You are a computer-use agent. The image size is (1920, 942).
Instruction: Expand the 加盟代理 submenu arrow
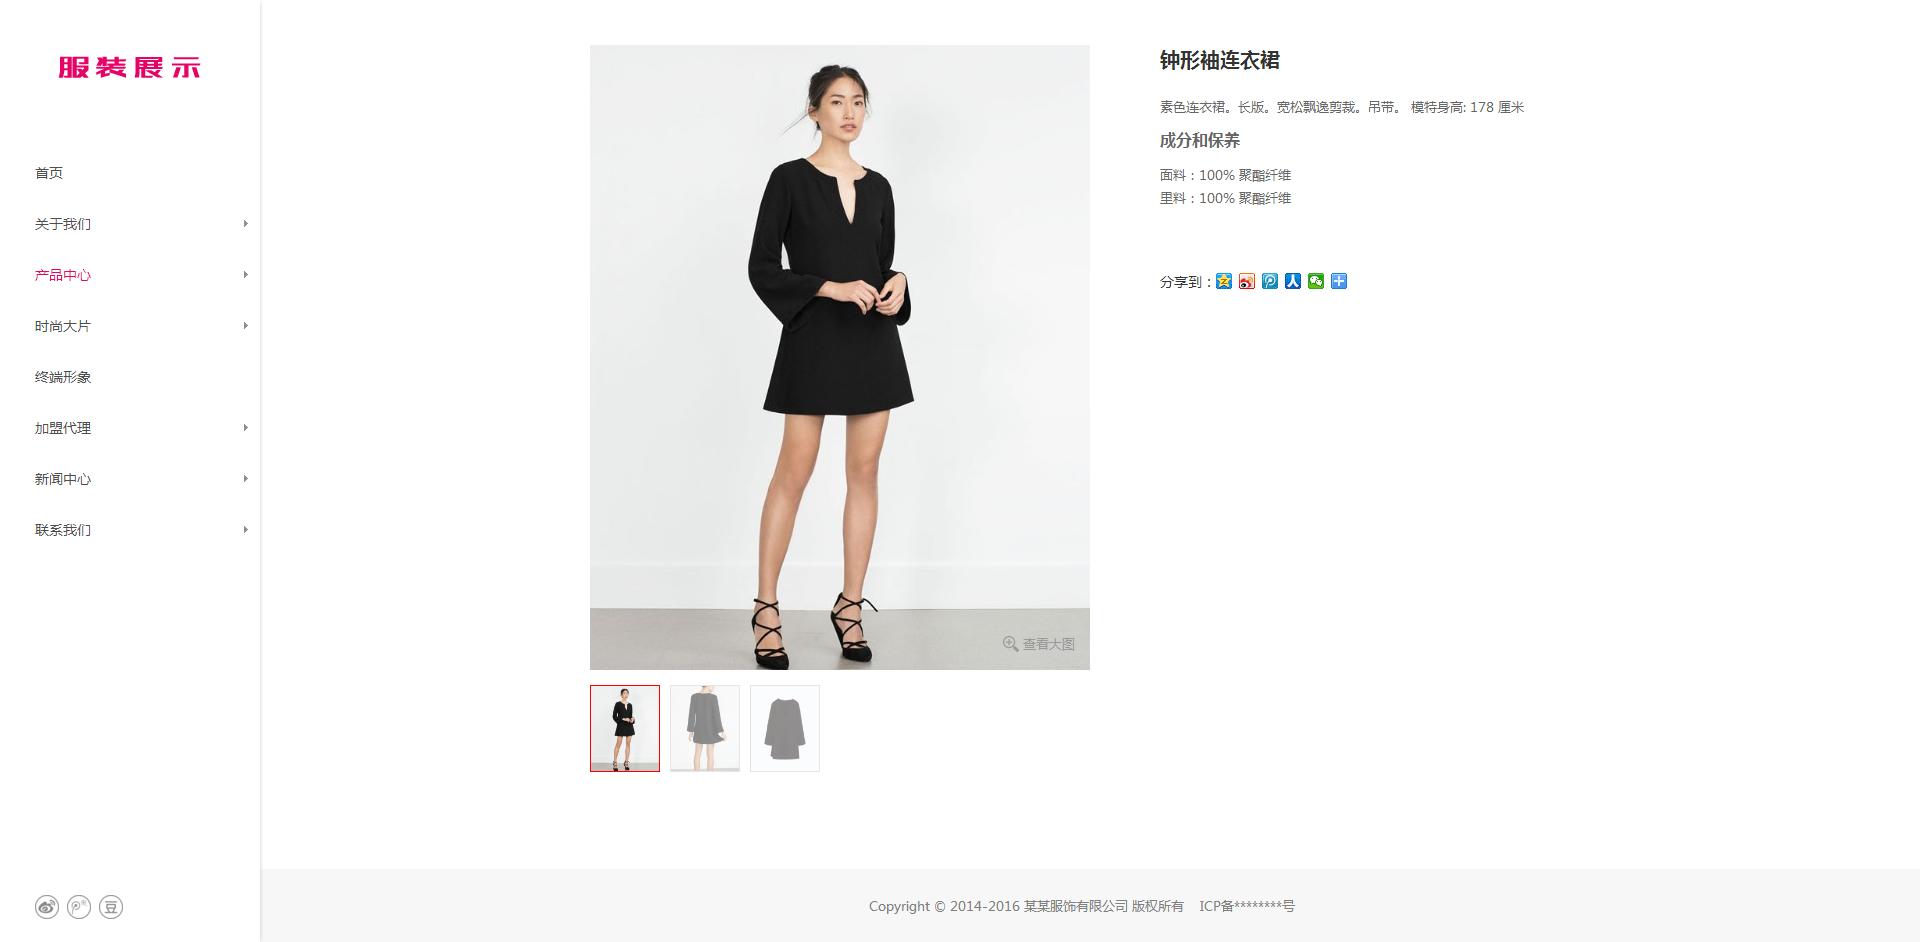point(245,428)
